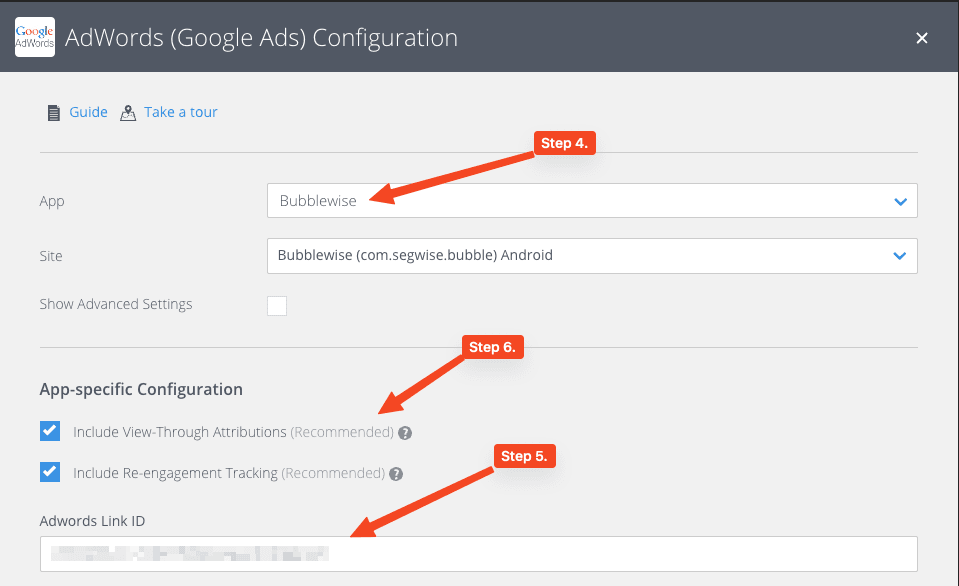The width and height of the screenshot is (959, 586).
Task: Click the Step 6 annotation label
Action: pos(492,347)
